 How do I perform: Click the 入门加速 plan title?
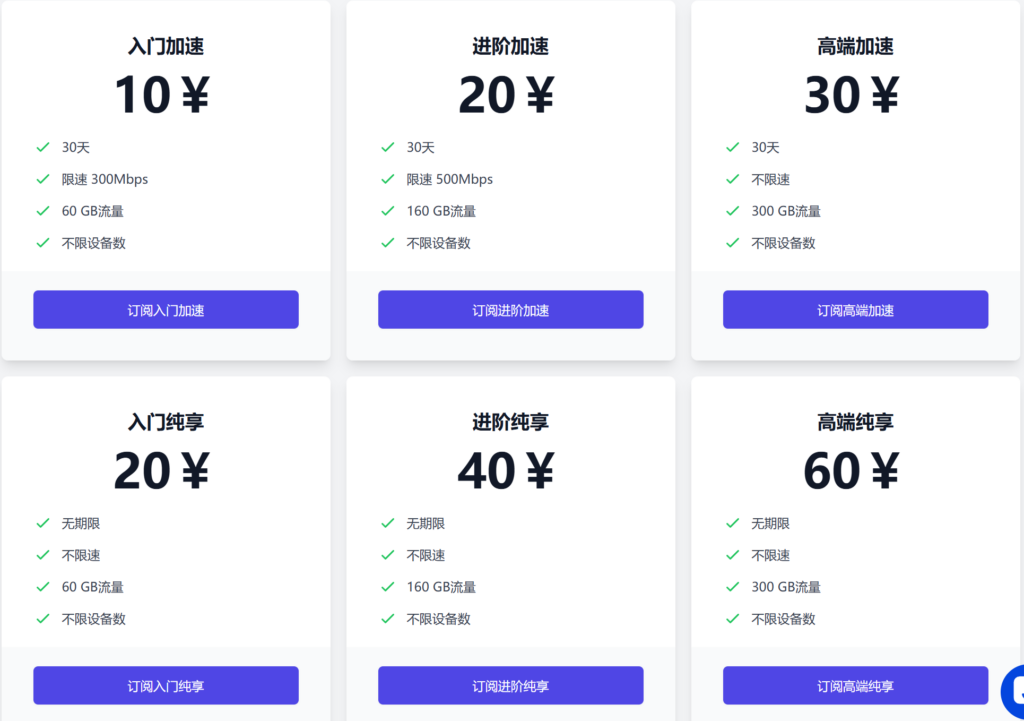166,47
